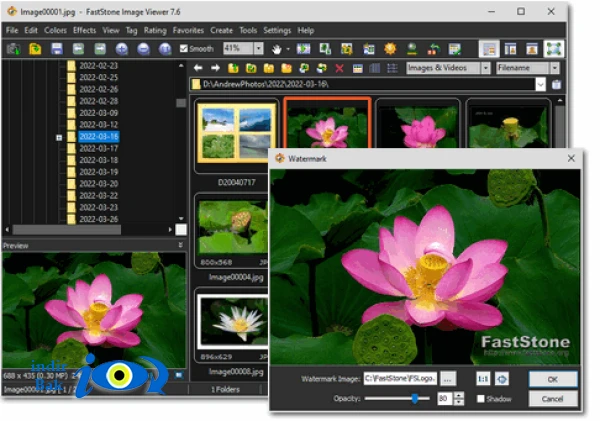
Task: Close the Watermark dialog
Action: 571,158
